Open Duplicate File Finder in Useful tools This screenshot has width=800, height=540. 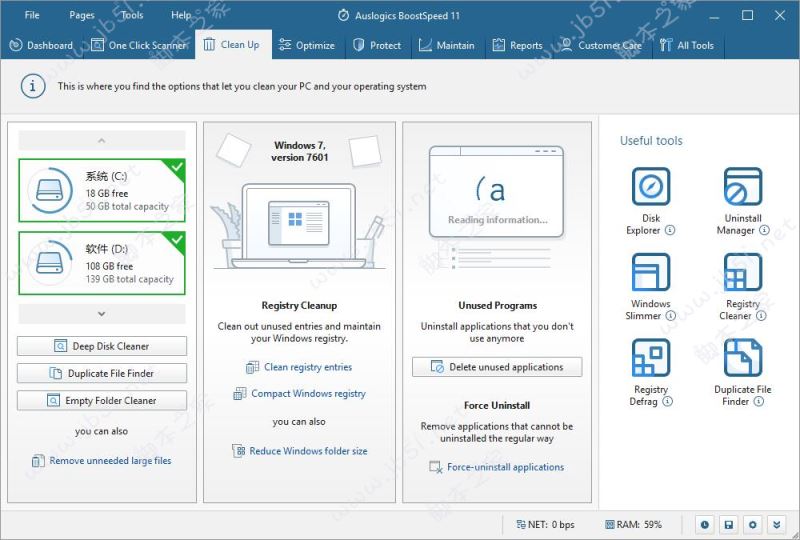coord(742,357)
